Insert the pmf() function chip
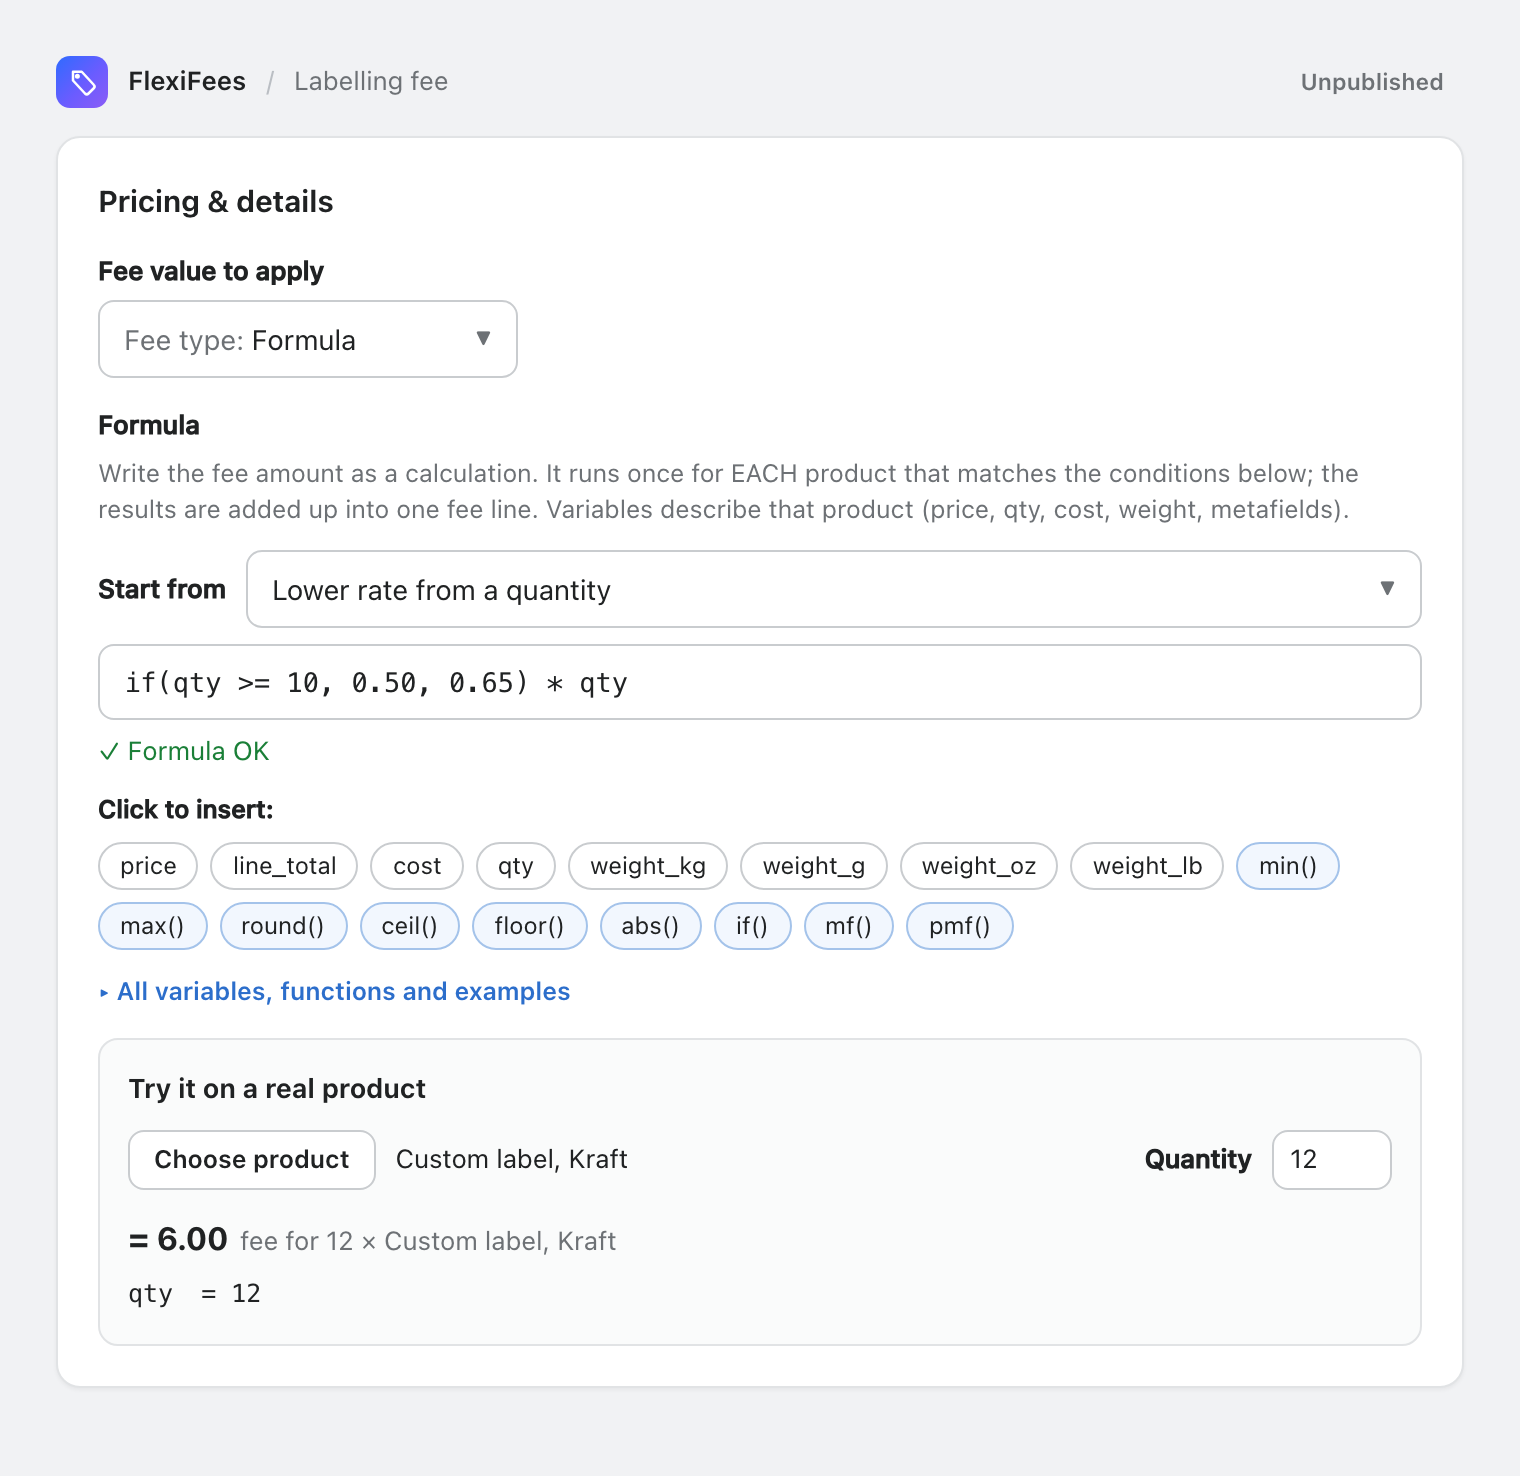1520x1476 pixels. pos(960,926)
